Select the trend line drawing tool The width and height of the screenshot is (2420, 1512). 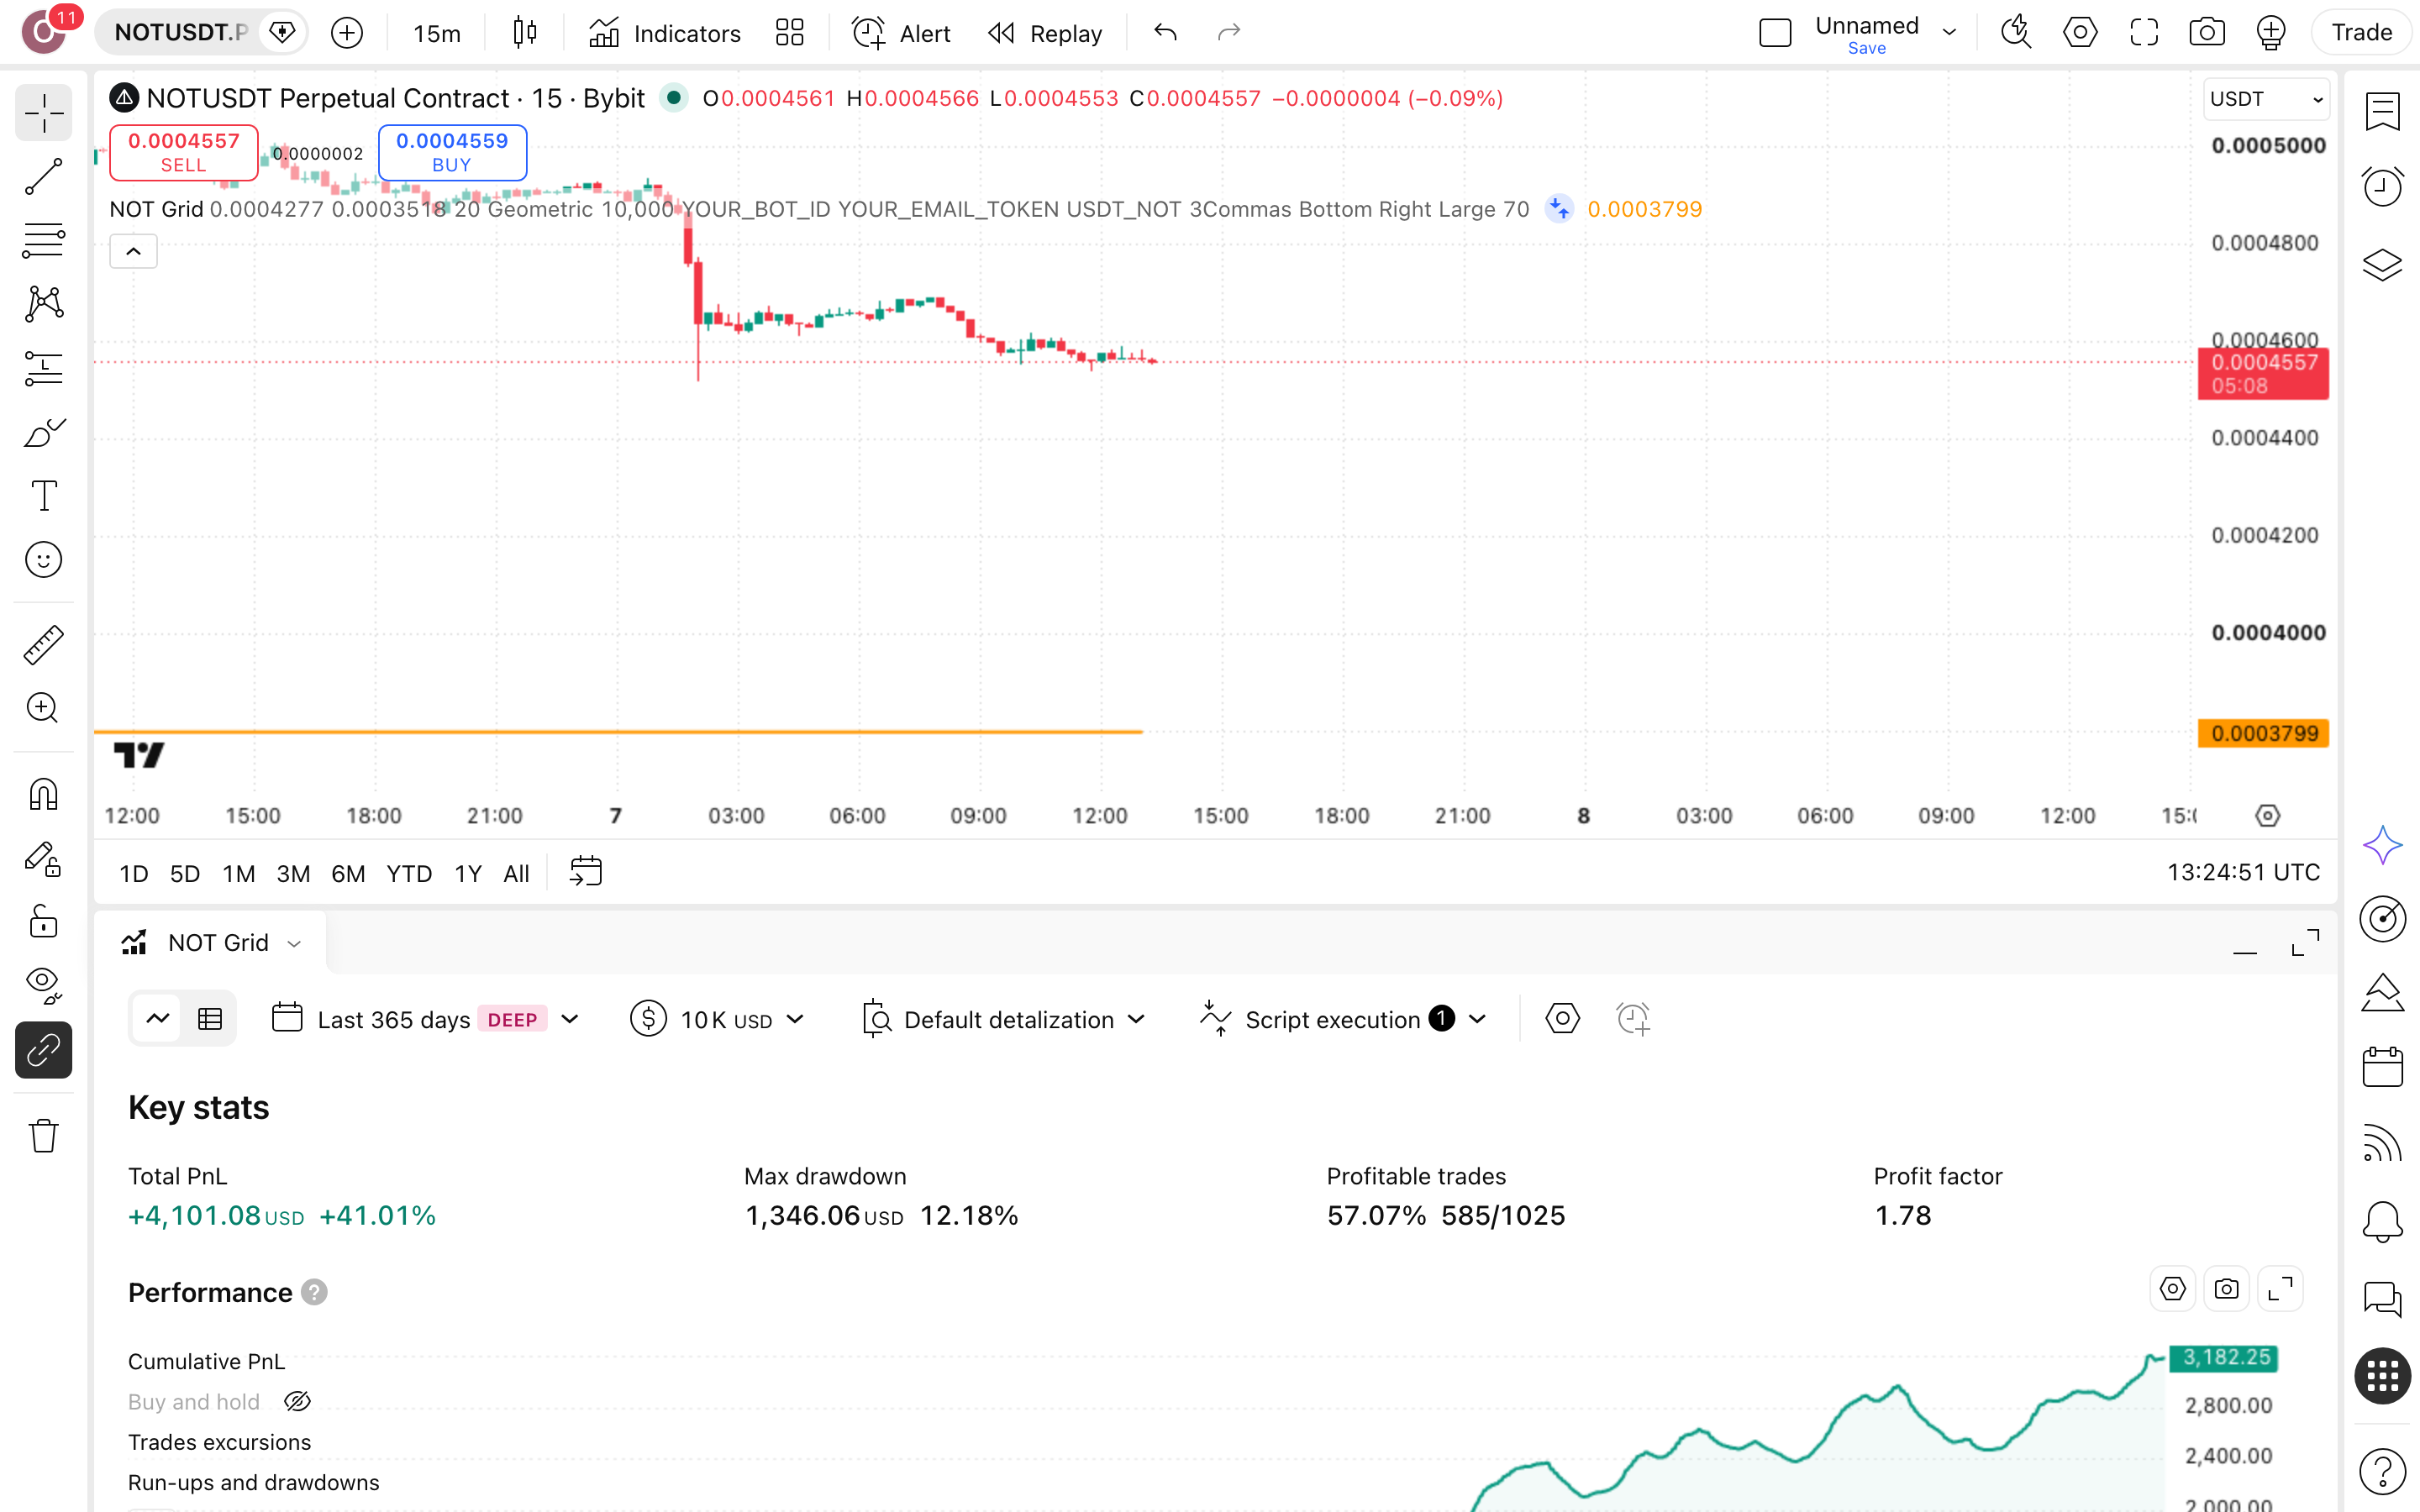(x=43, y=177)
